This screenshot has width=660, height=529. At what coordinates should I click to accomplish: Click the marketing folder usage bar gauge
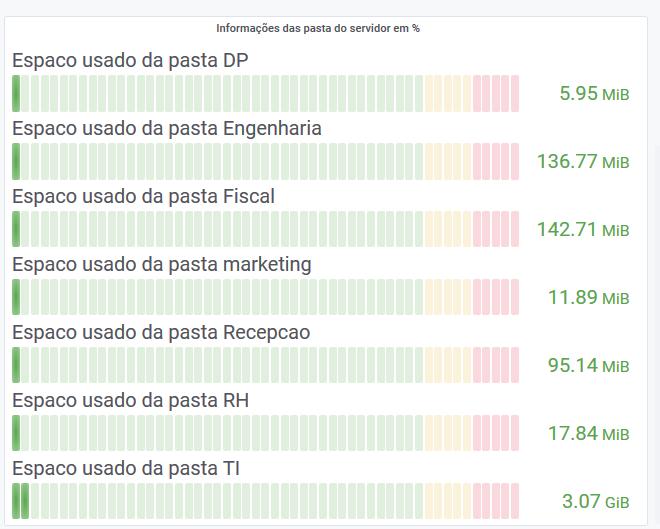pos(266,297)
